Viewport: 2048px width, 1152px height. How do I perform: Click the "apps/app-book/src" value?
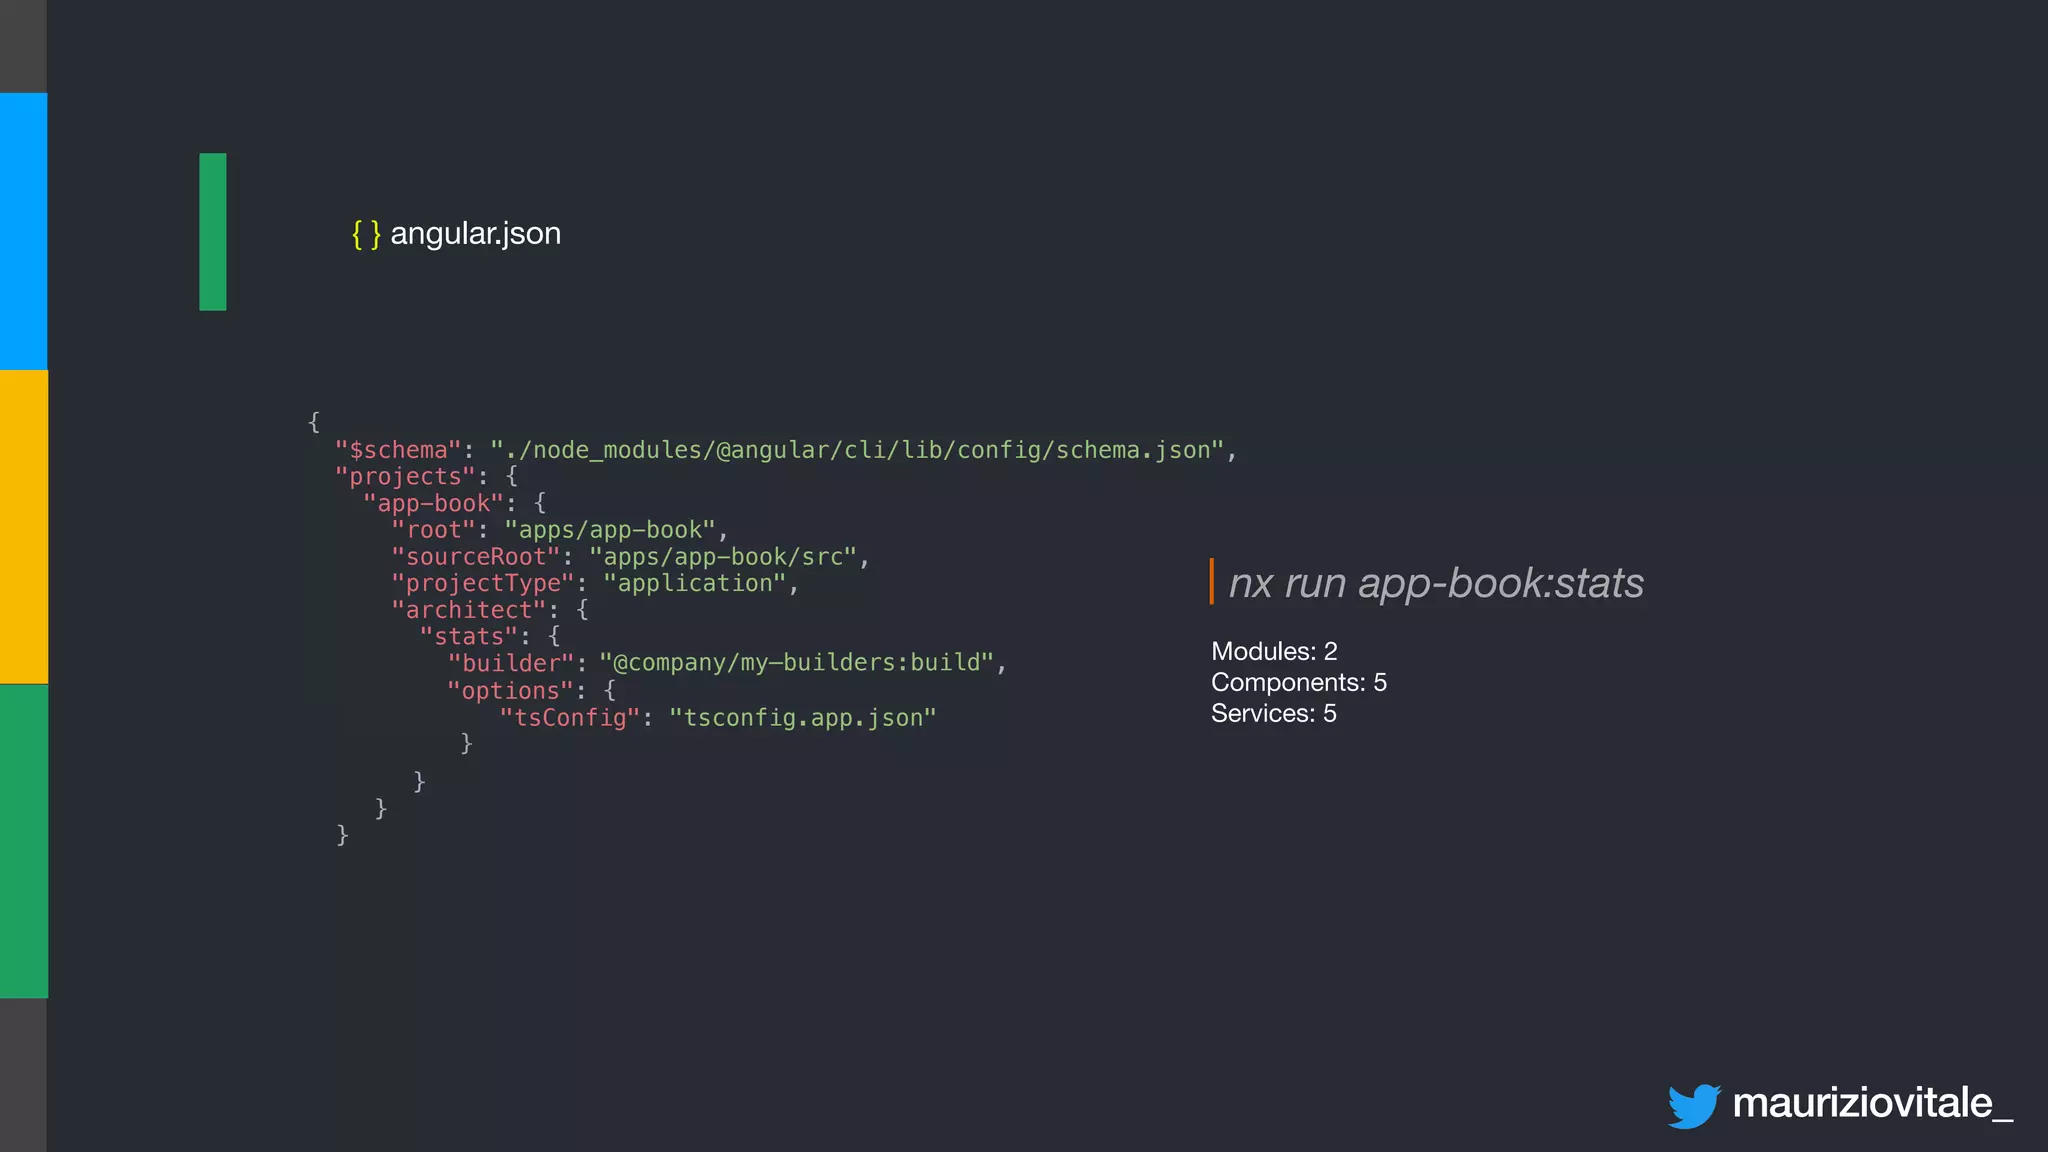click(x=723, y=557)
